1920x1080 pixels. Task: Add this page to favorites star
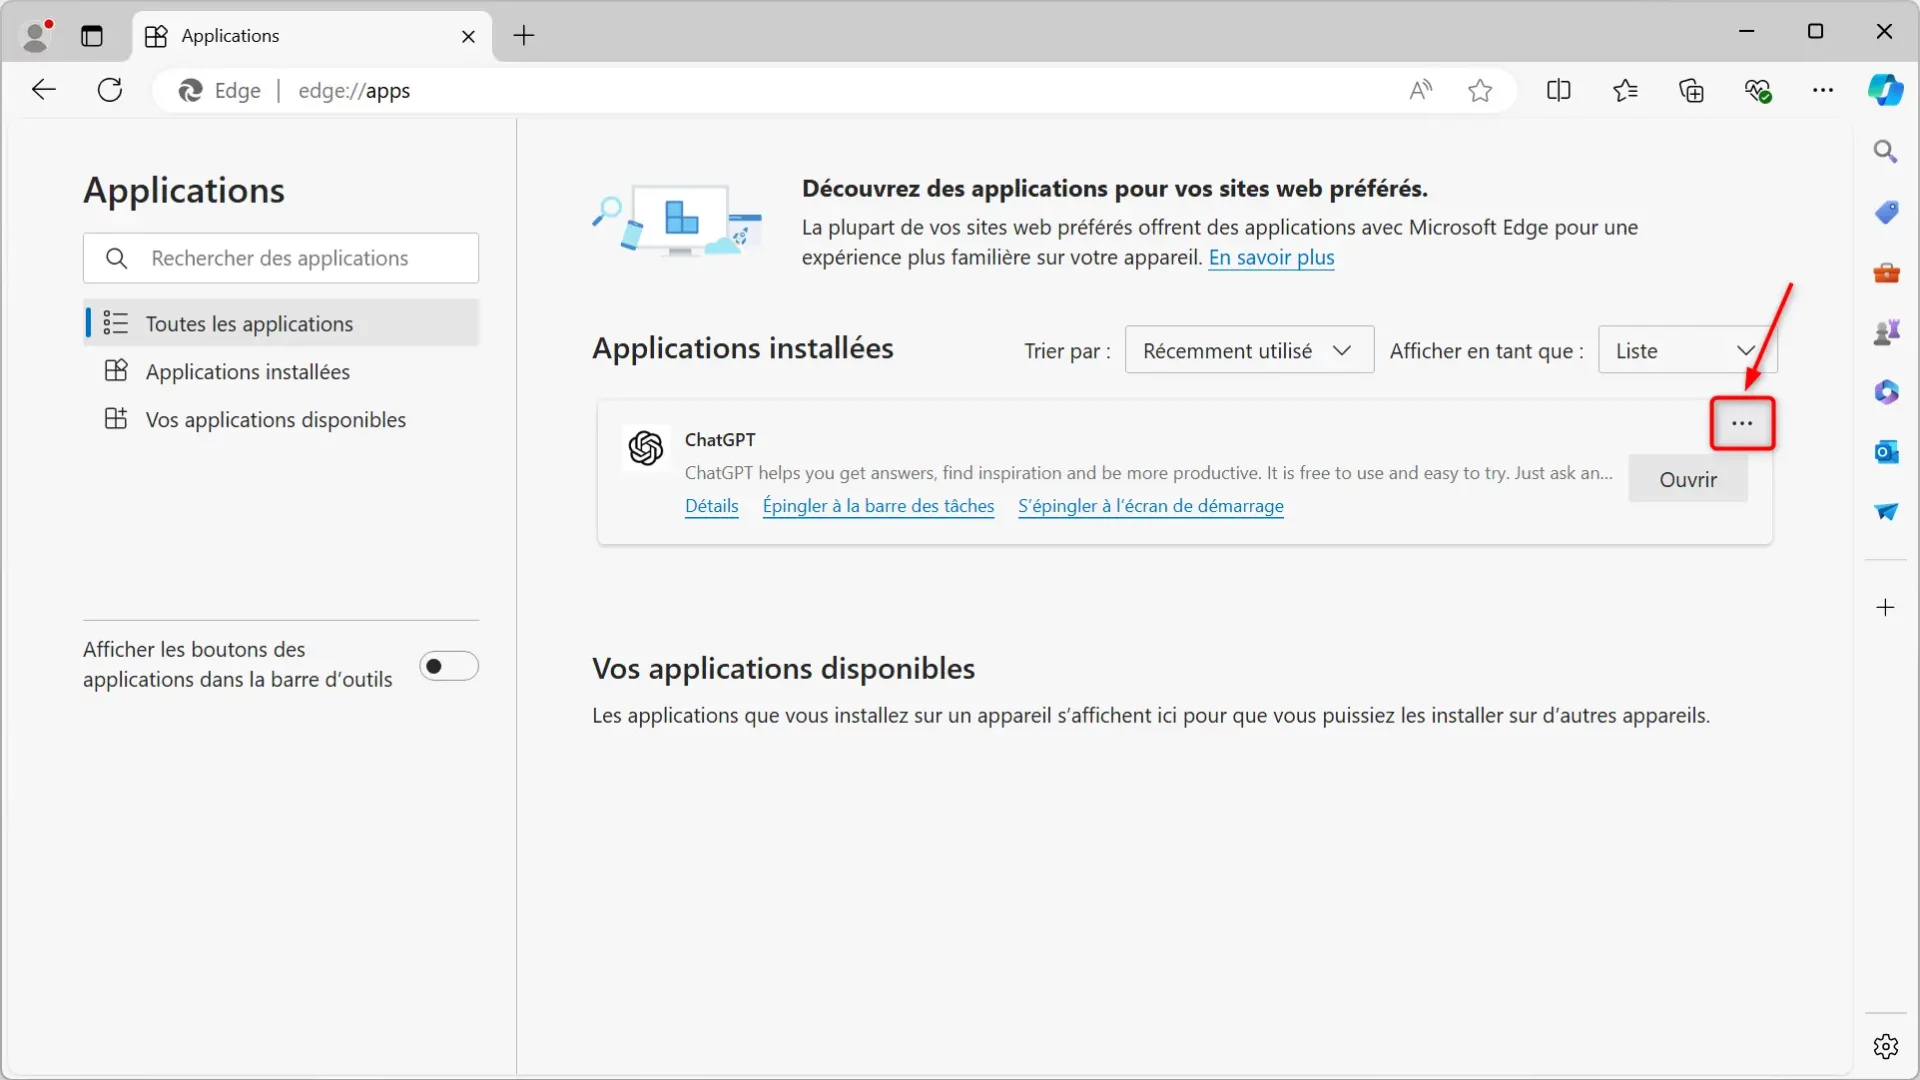[x=1480, y=91]
